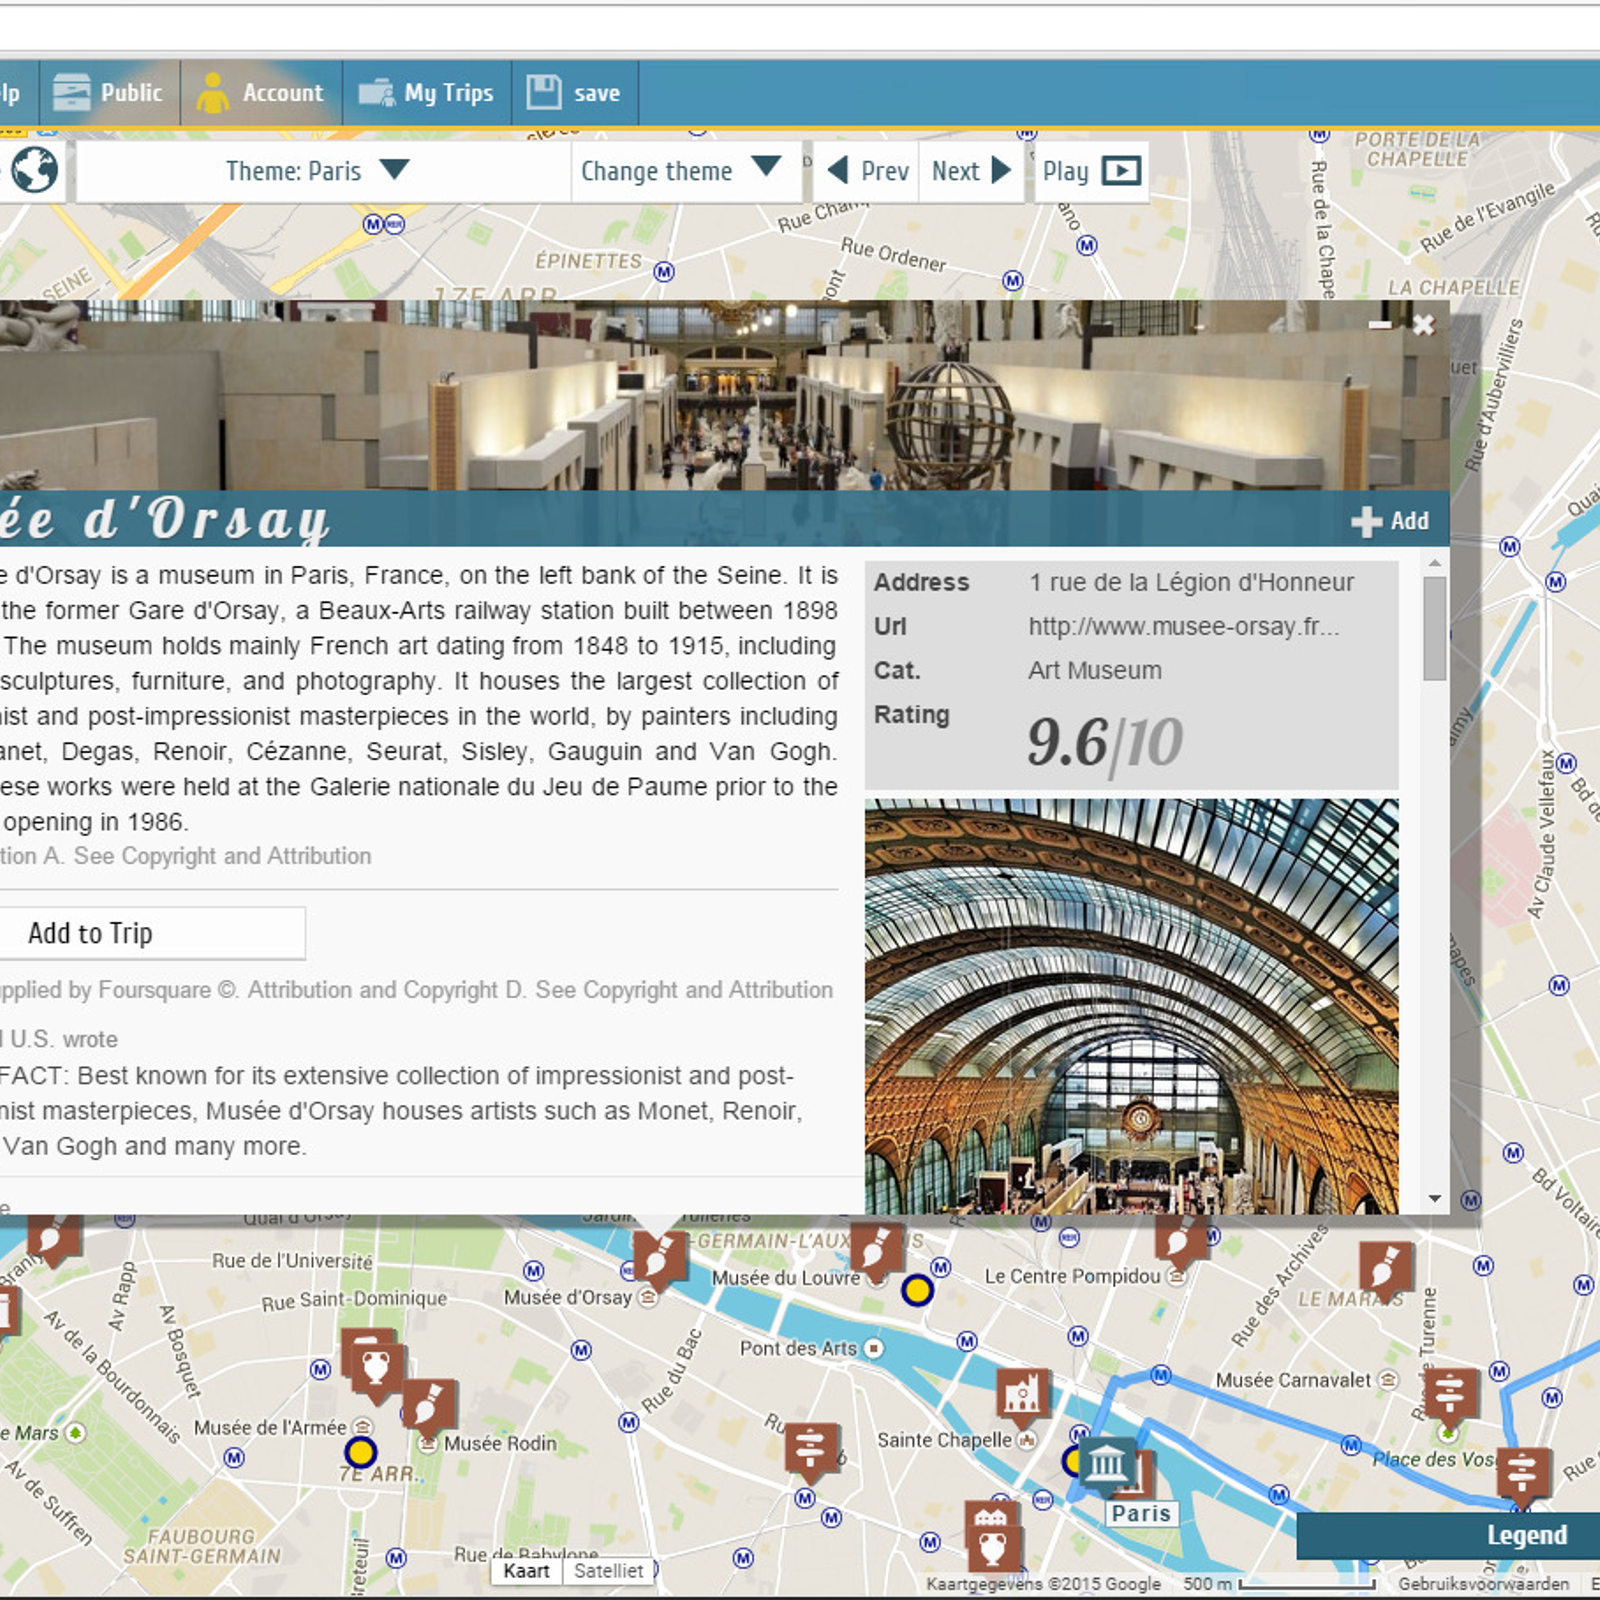Viewport: 1600px width, 1600px height.
Task: Click See Copyright and Attribution under description
Action: tap(222, 856)
